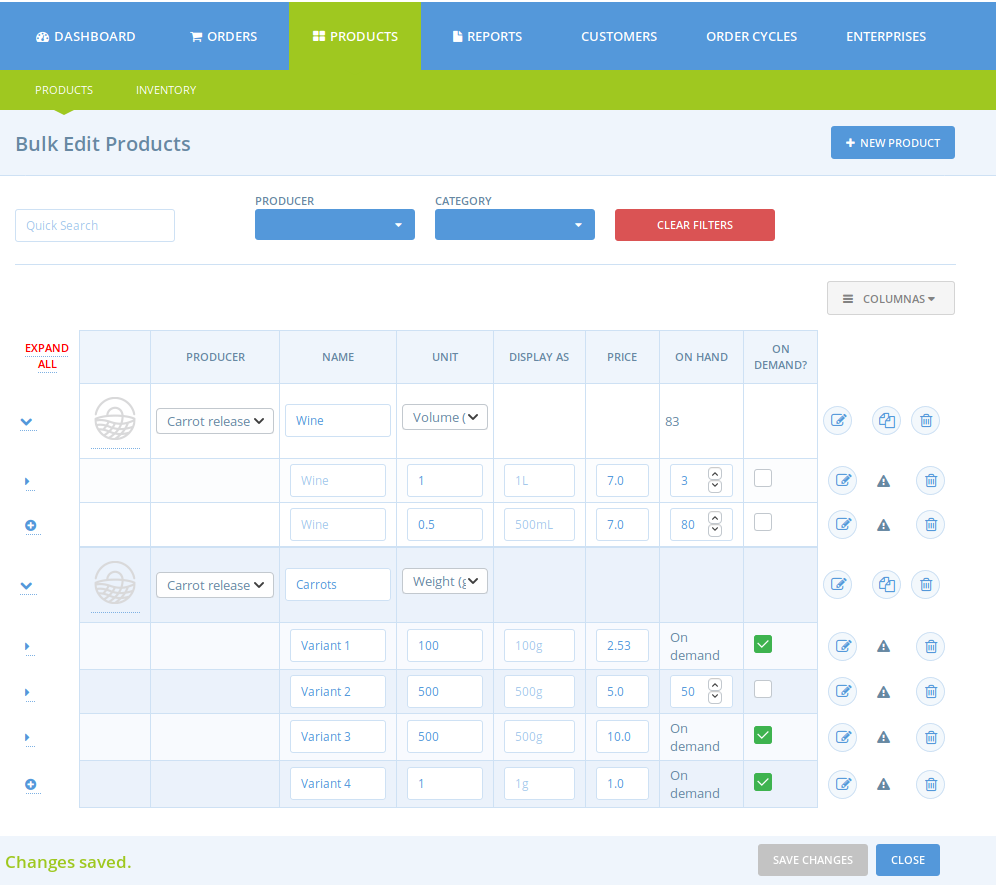Check on demand for Variant 2

763,689
